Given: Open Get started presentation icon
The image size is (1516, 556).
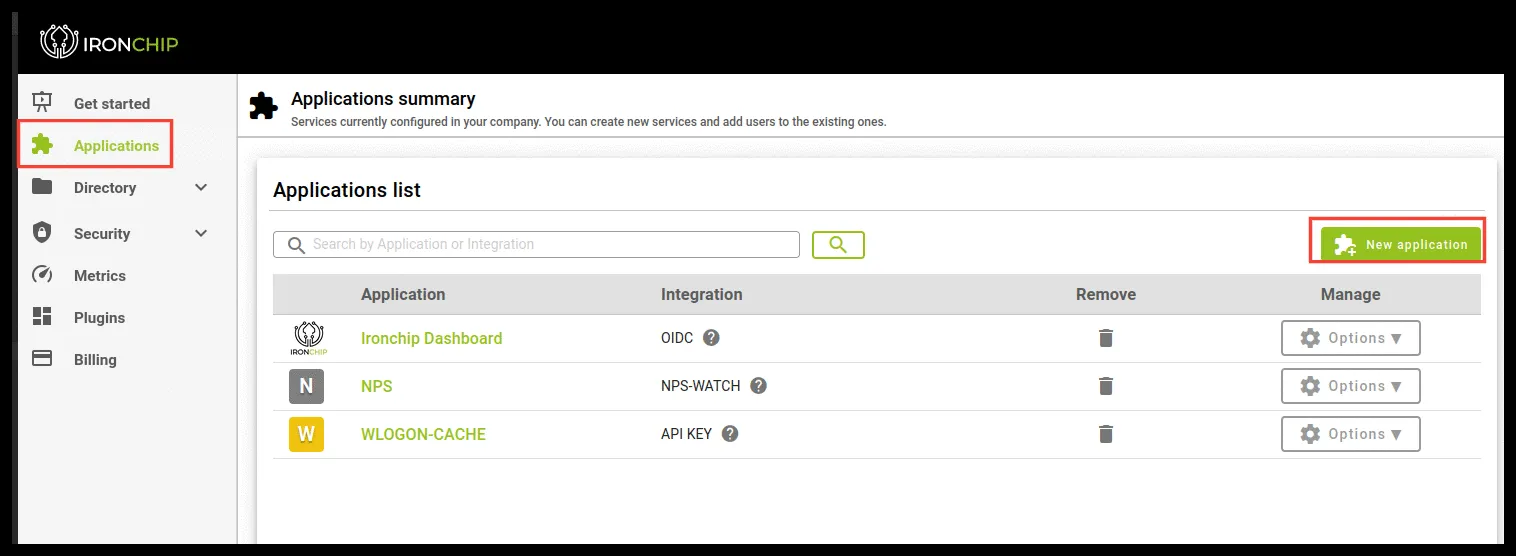Looking at the screenshot, I should coord(42,101).
